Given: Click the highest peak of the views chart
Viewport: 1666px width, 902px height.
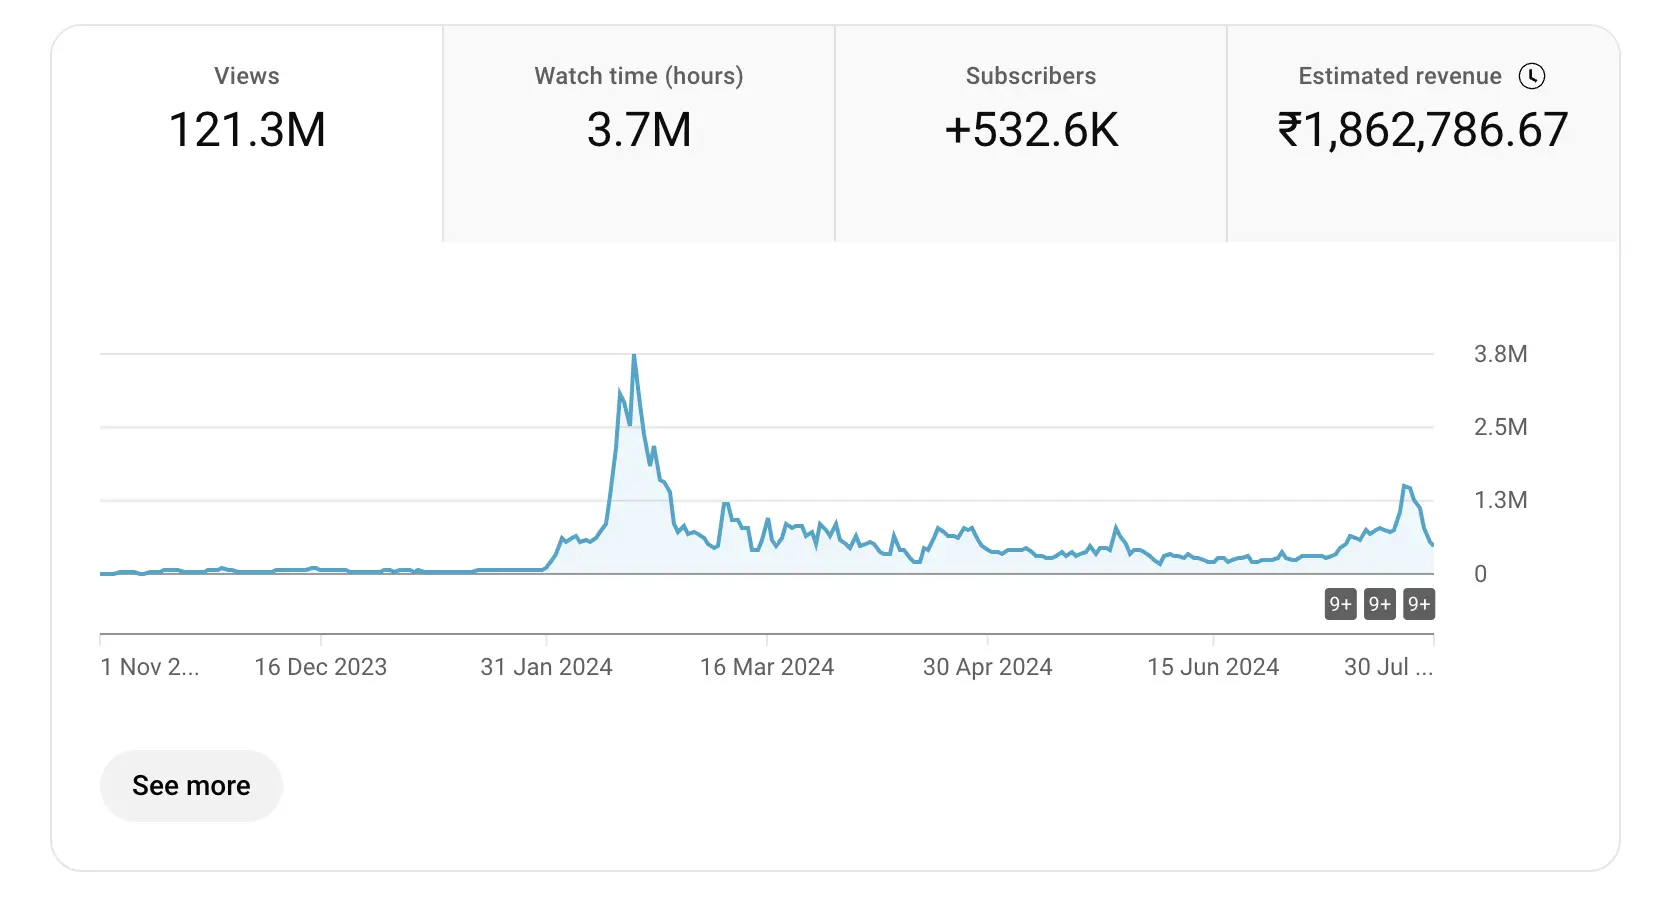Looking at the screenshot, I should [634, 356].
